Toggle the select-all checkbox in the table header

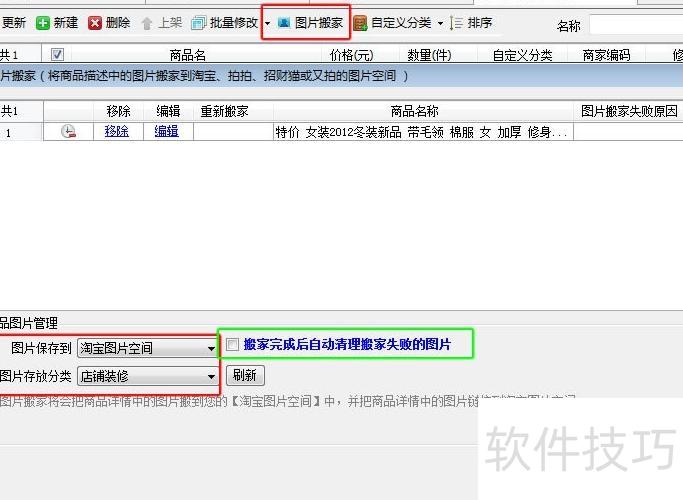[57, 55]
